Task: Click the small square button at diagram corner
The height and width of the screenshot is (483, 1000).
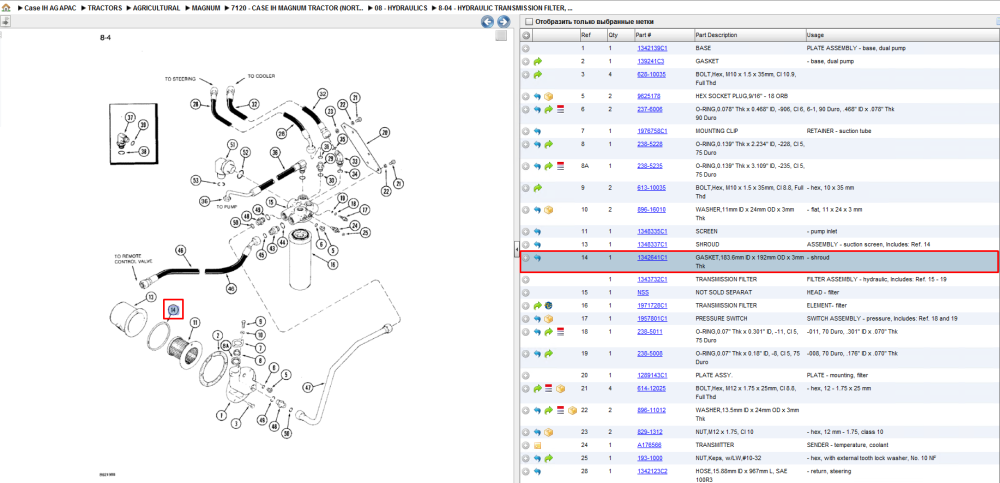Action: [501, 36]
